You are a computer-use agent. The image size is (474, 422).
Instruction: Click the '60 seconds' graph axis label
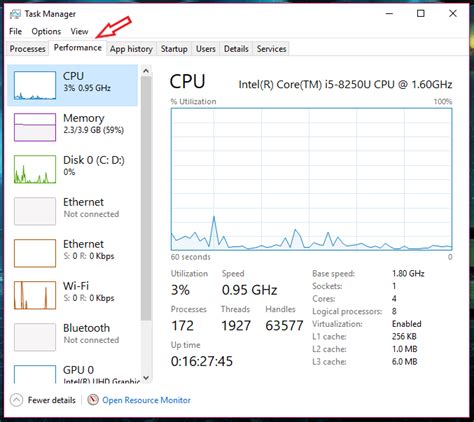click(x=191, y=257)
